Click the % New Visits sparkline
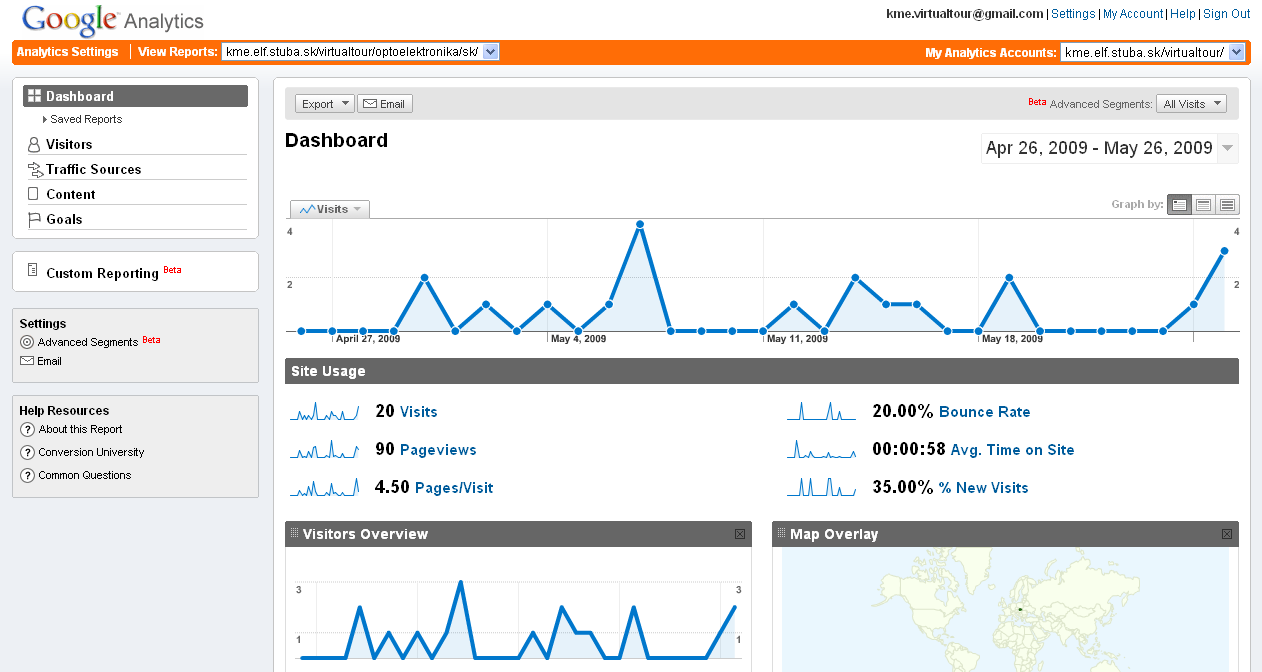The image size is (1262, 672). click(822, 487)
